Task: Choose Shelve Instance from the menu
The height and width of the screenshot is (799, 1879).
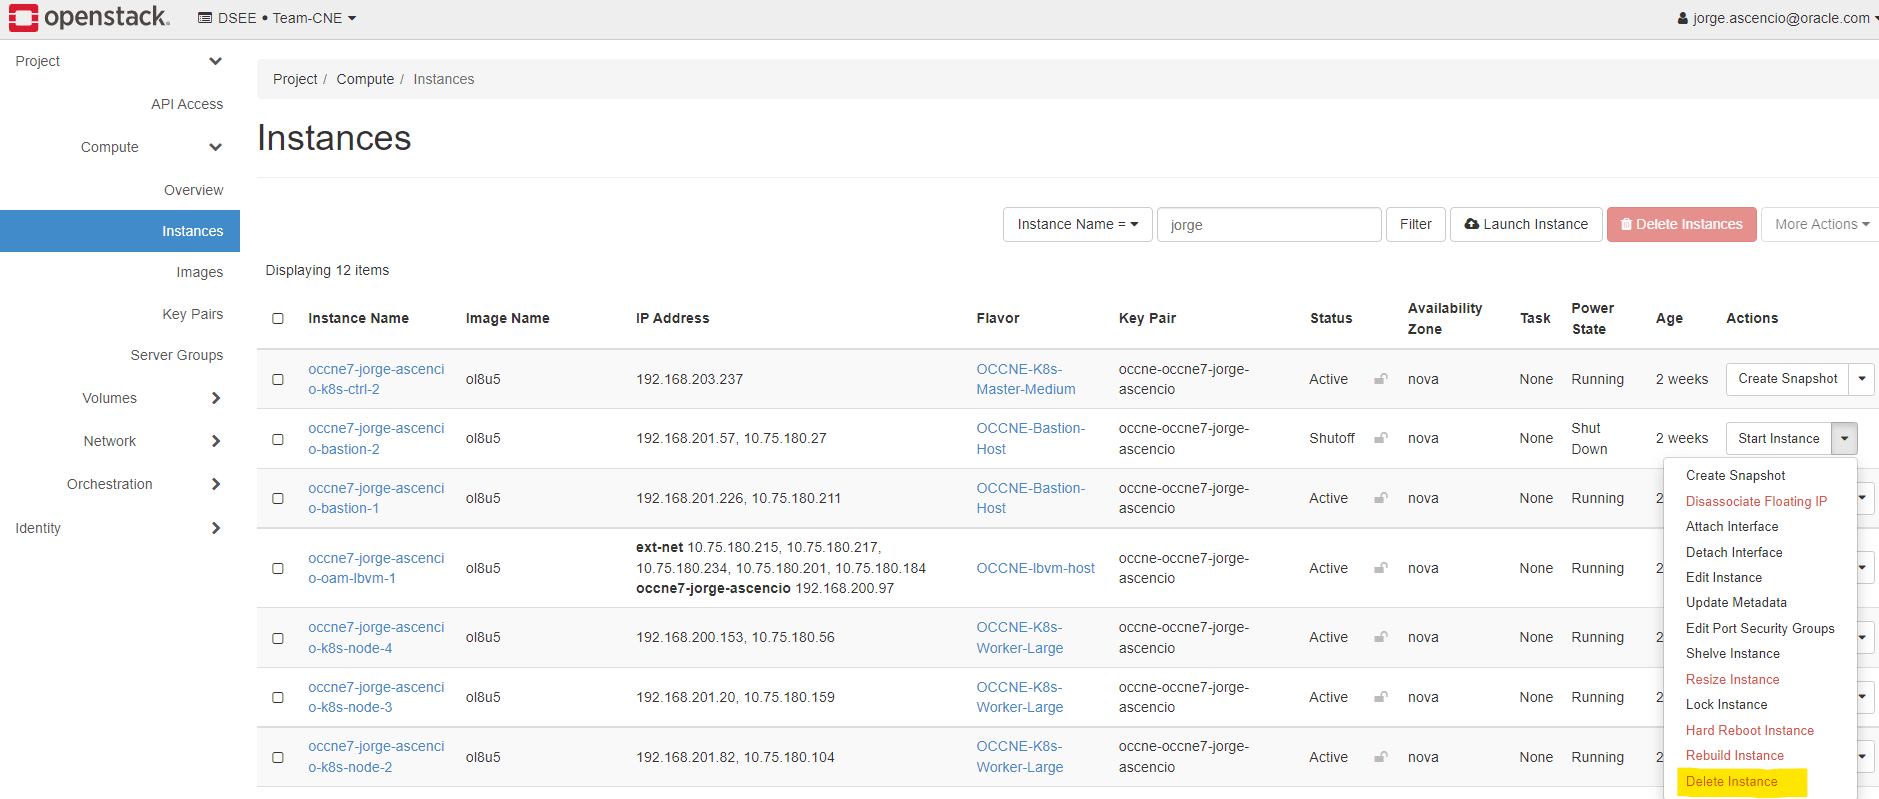Action: (x=1733, y=653)
